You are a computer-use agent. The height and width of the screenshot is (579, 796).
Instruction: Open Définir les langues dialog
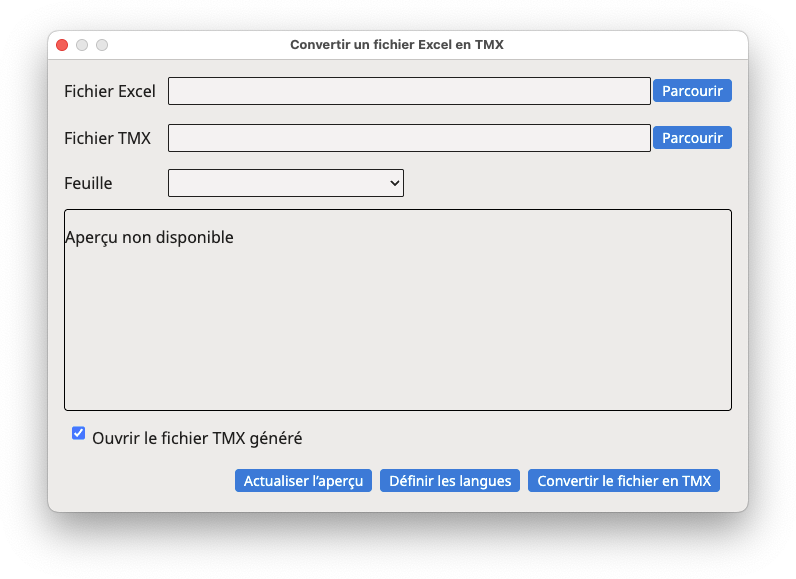pyautogui.click(x=450, y=481)
